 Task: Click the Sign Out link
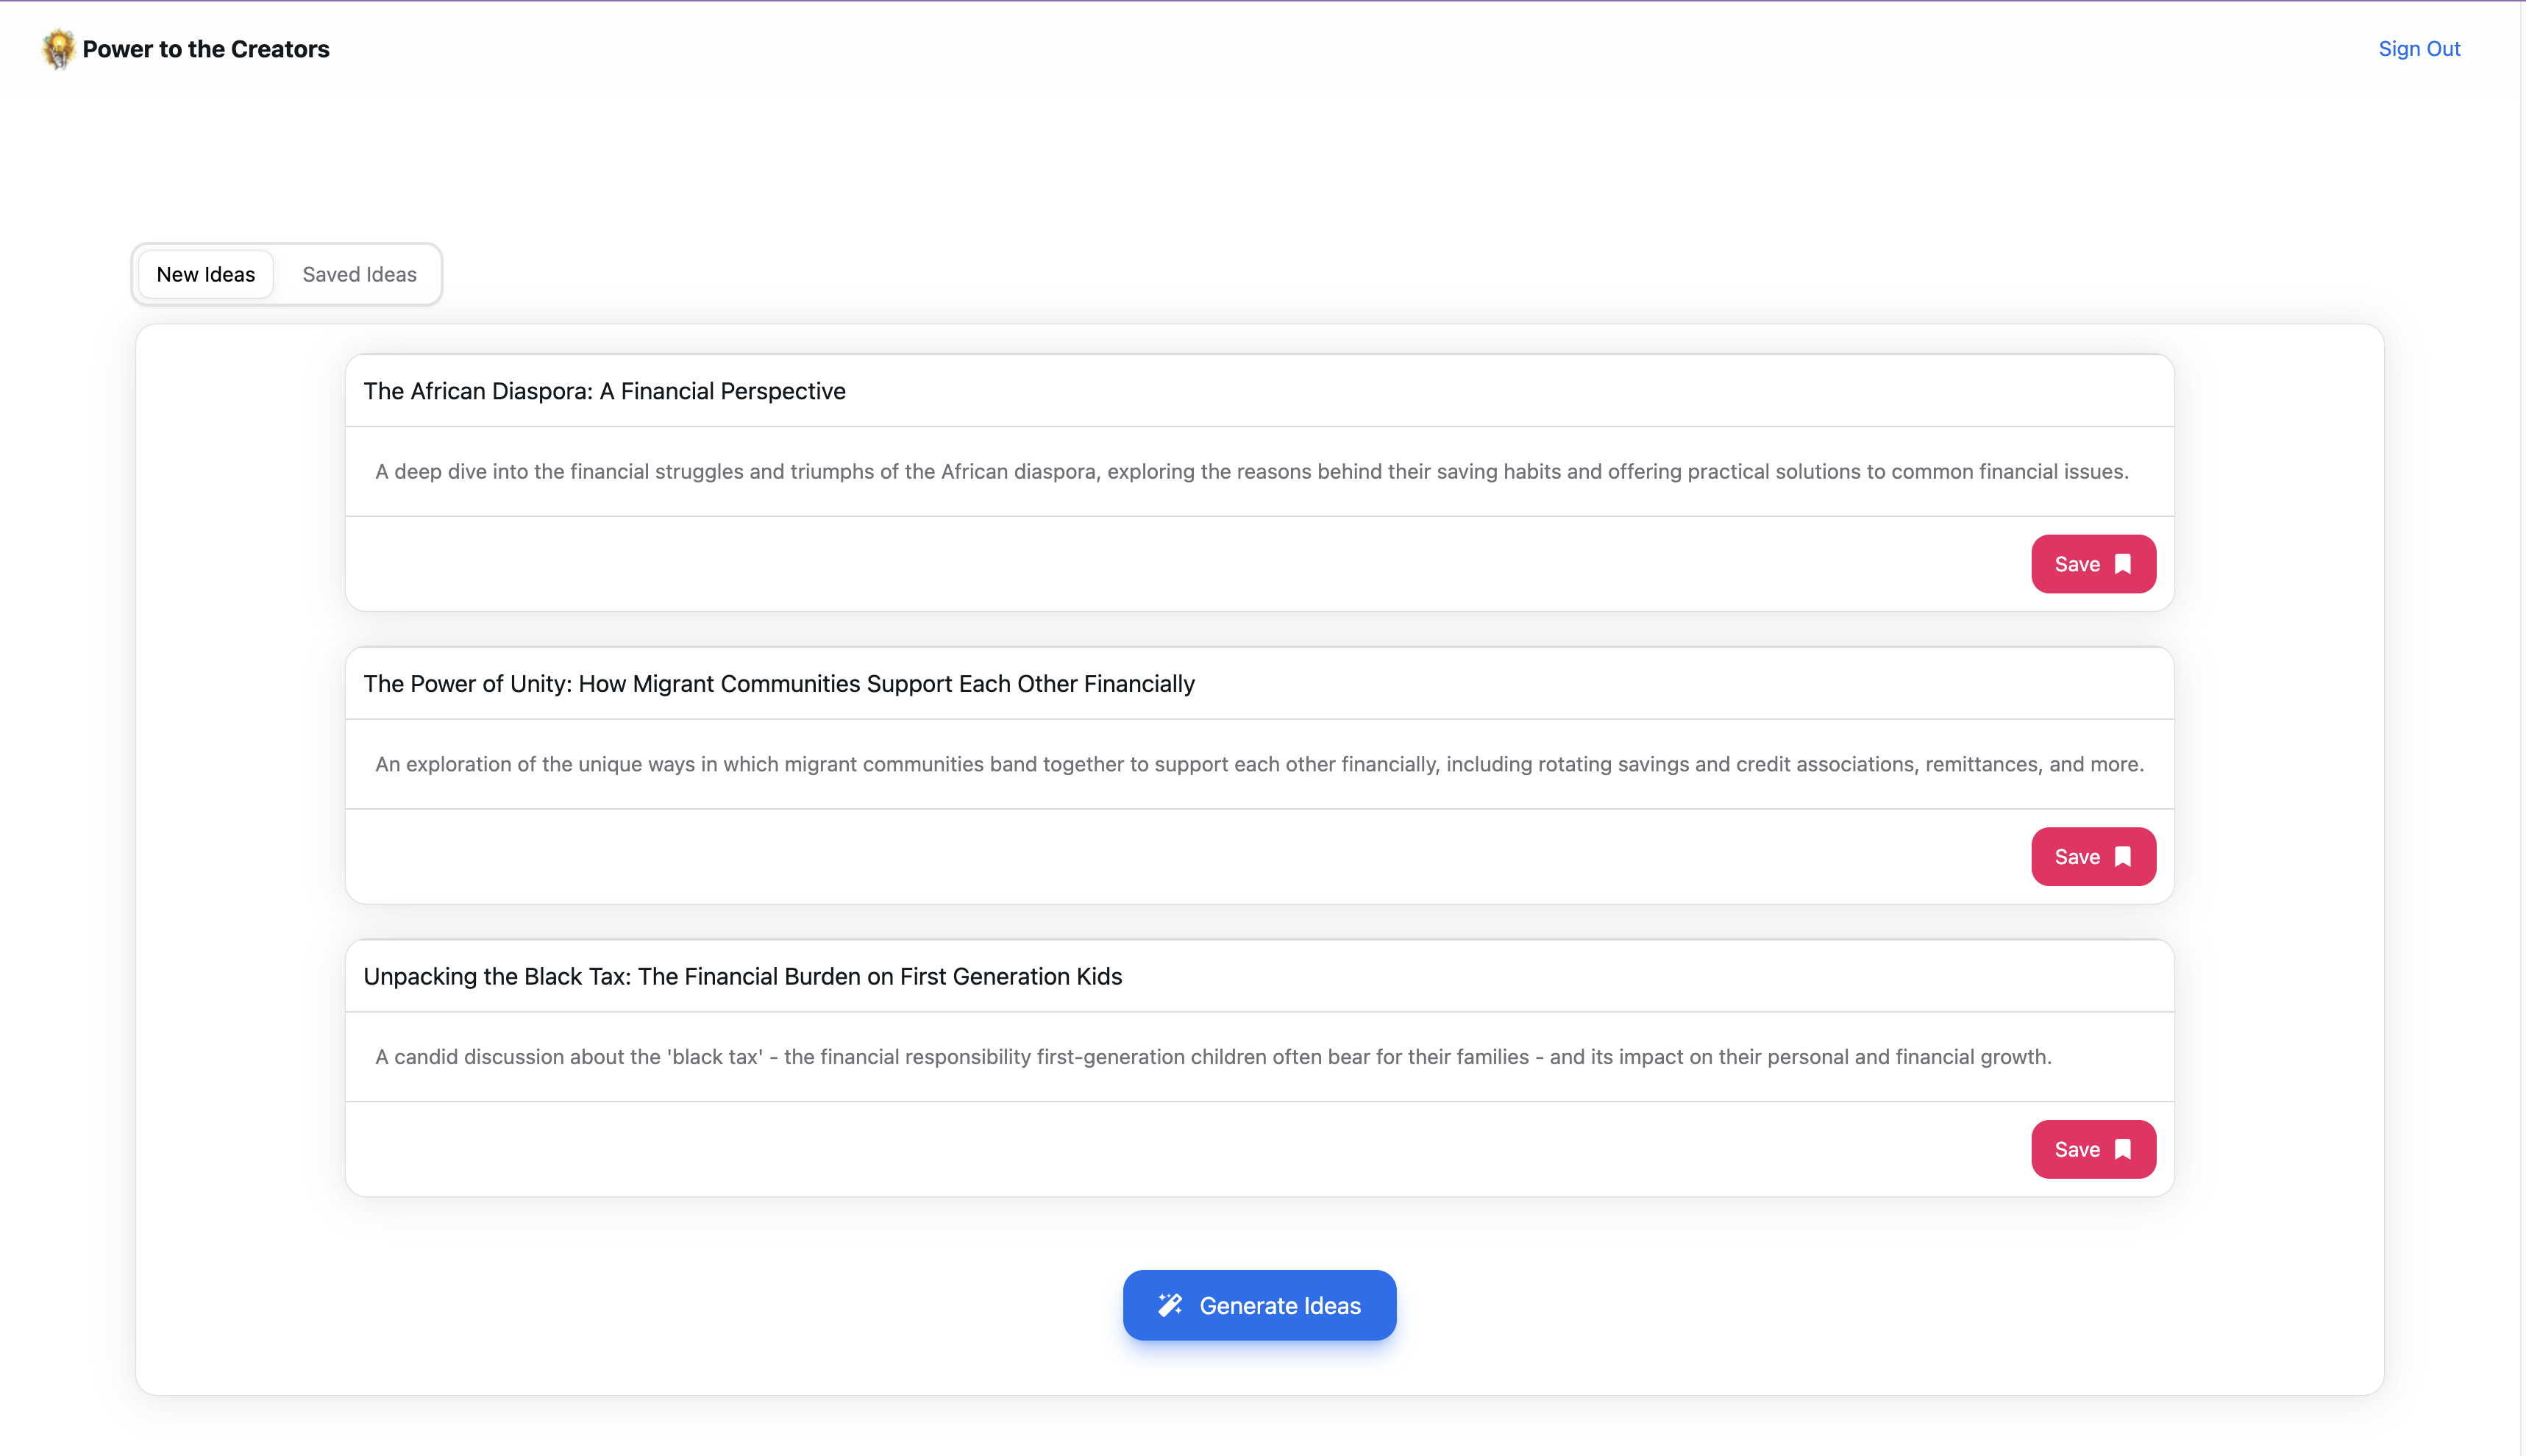2418,49
